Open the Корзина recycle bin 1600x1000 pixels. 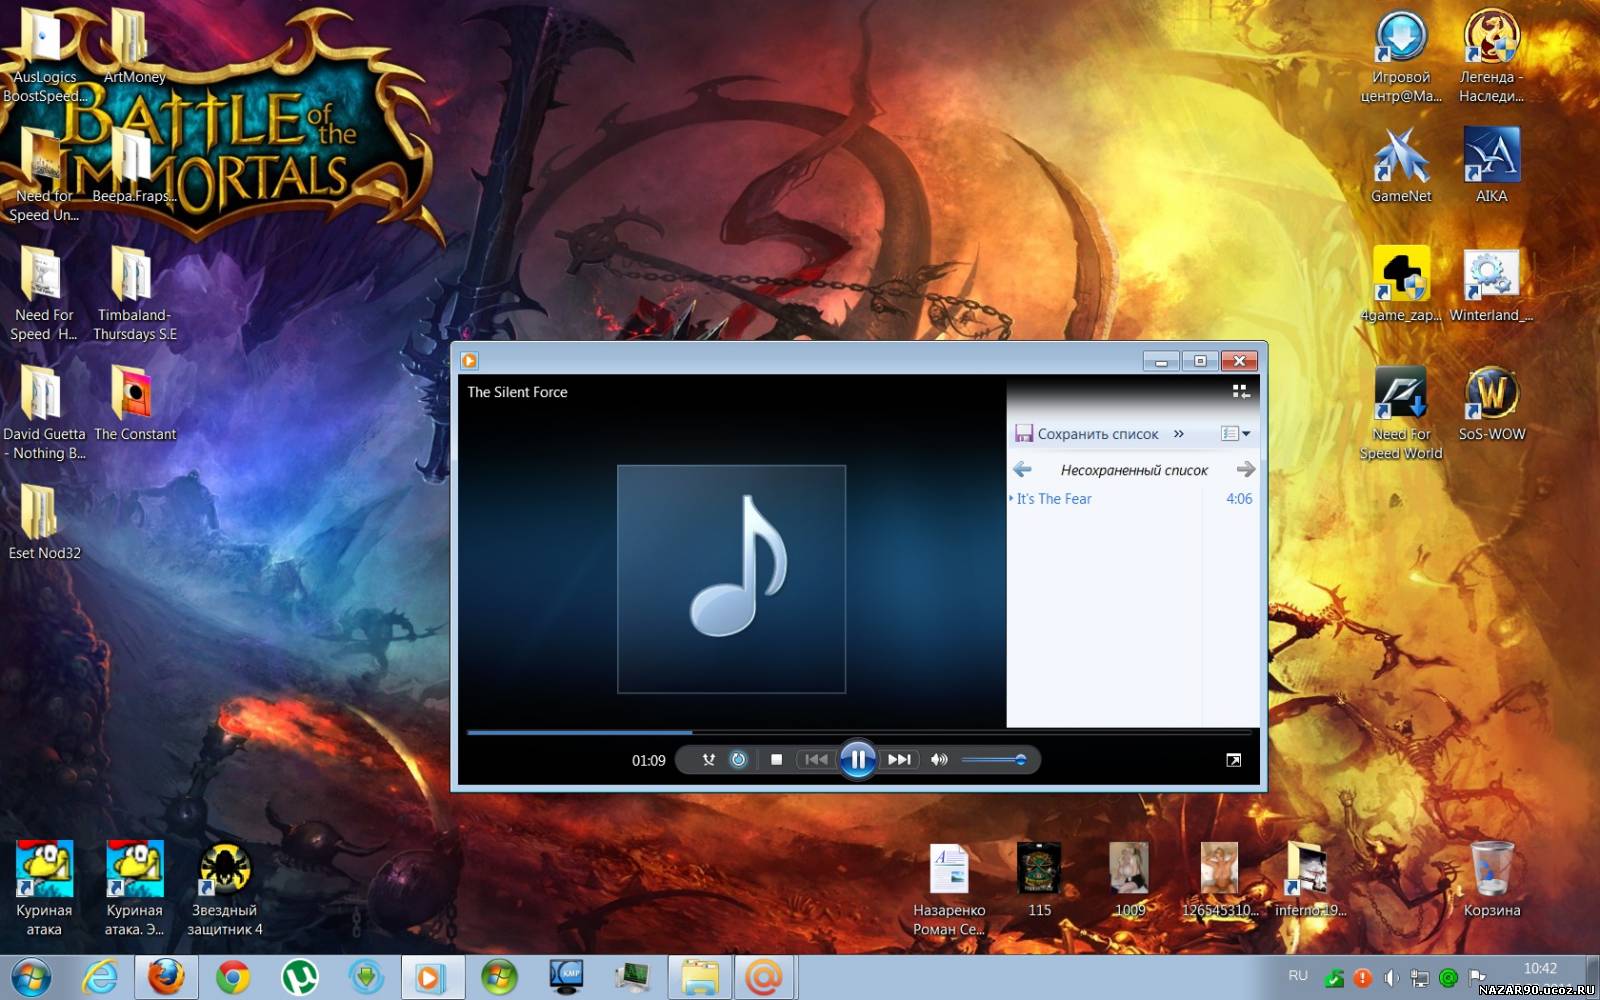1491,880
